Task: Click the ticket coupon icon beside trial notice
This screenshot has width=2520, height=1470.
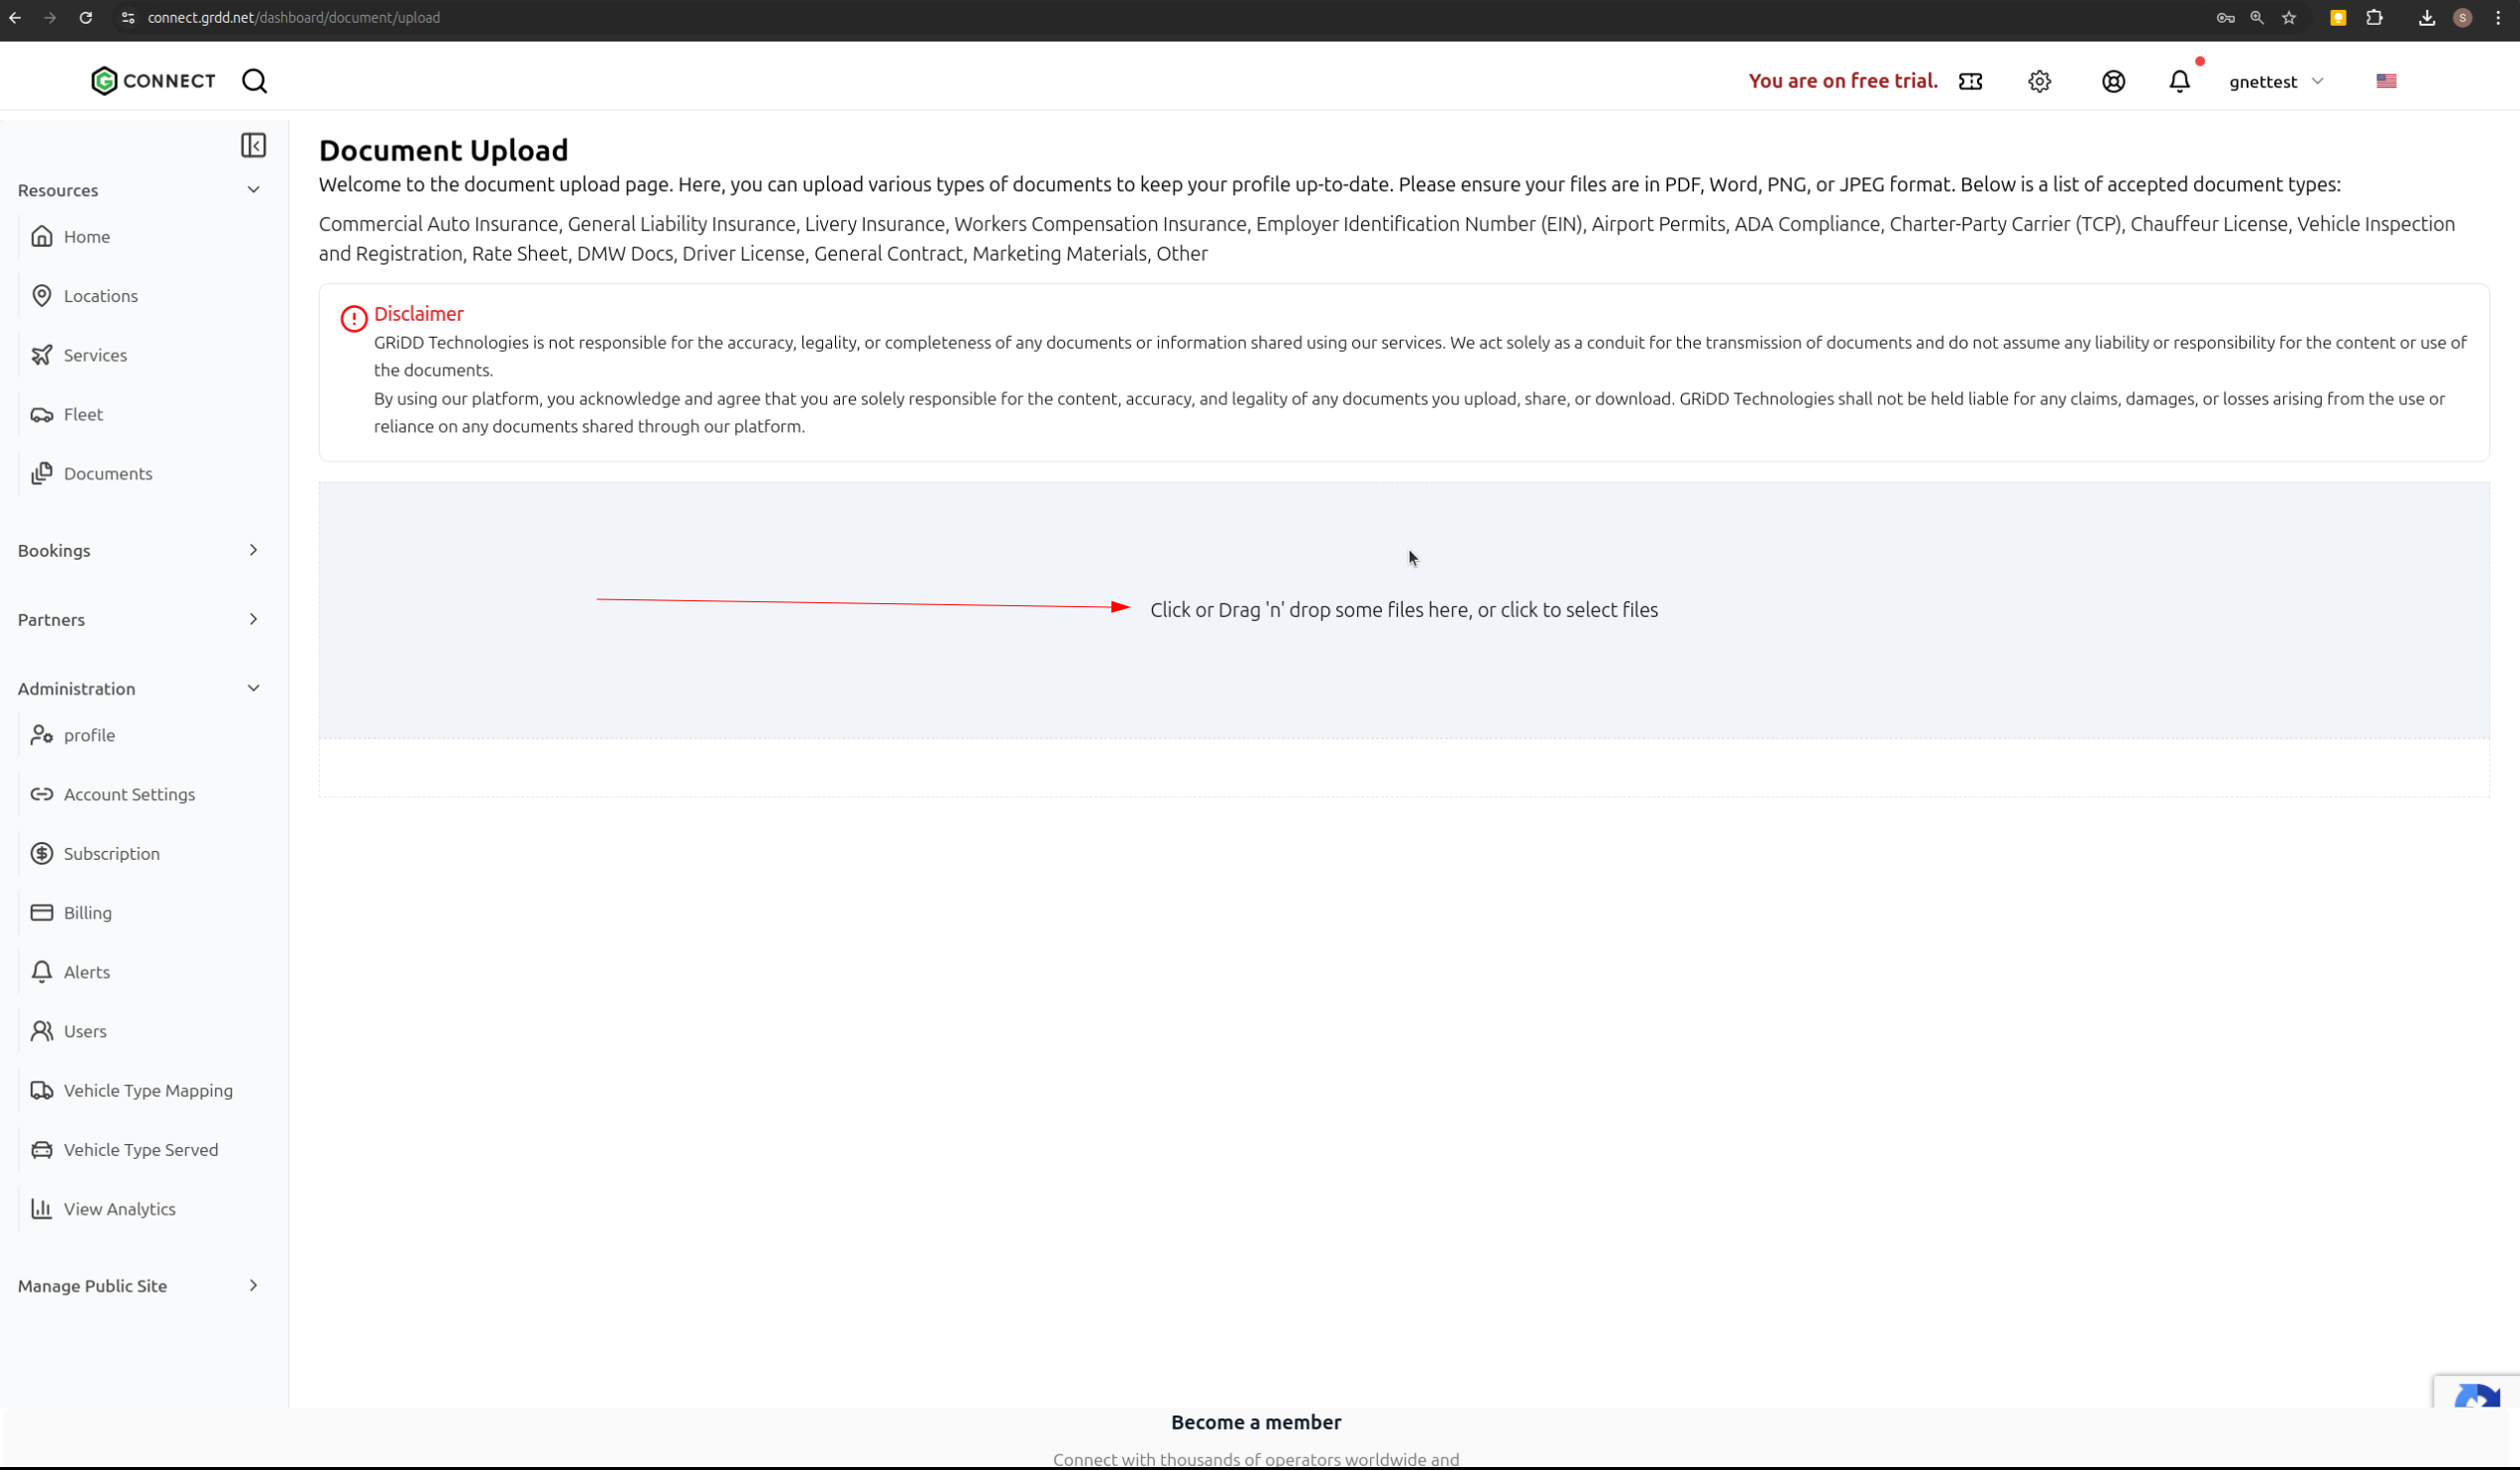Action: [x=1970, y=81]
